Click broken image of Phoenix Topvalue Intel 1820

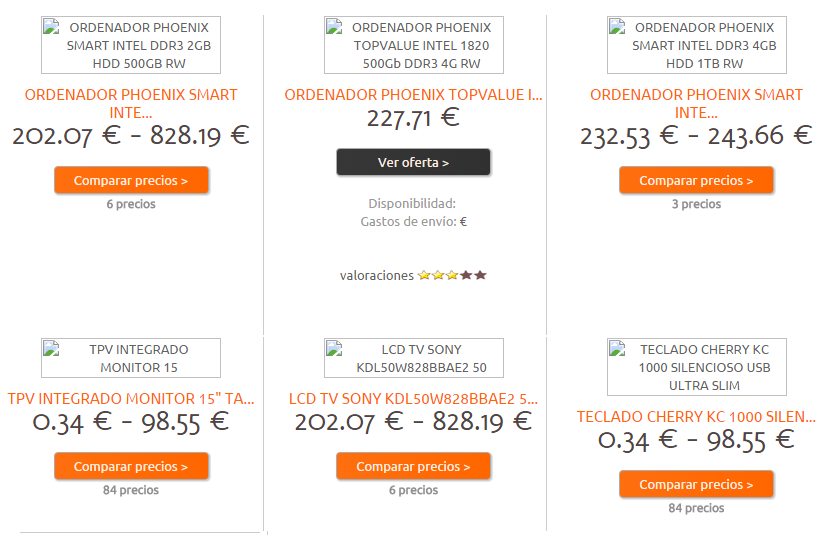(x=414, y=45)
